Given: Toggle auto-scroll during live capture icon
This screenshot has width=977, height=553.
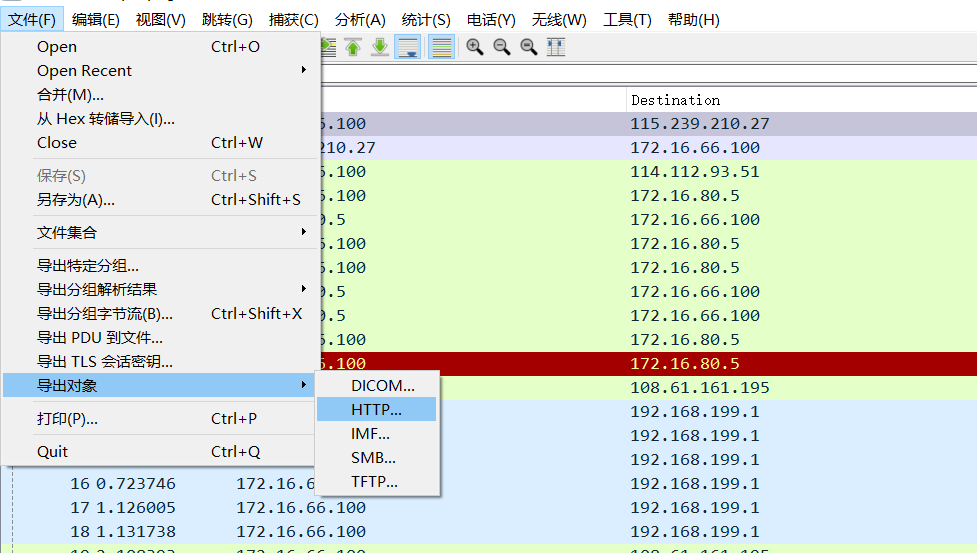Looking at the screenshot, I should 408,47.
